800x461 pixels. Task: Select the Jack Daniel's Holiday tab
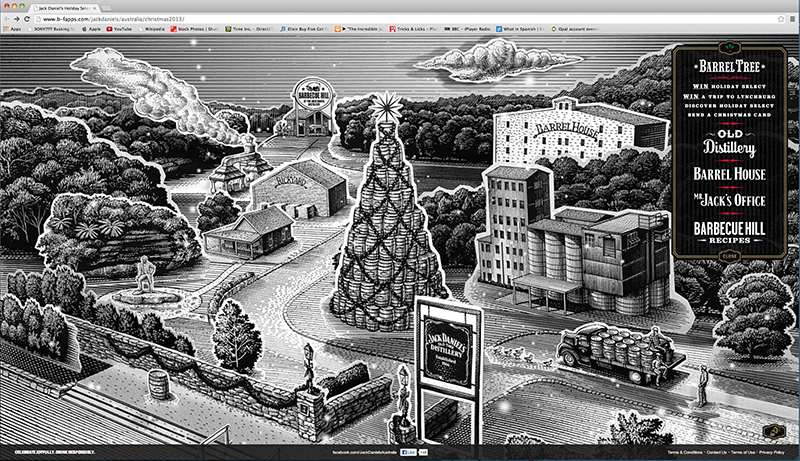click(62, 8)
